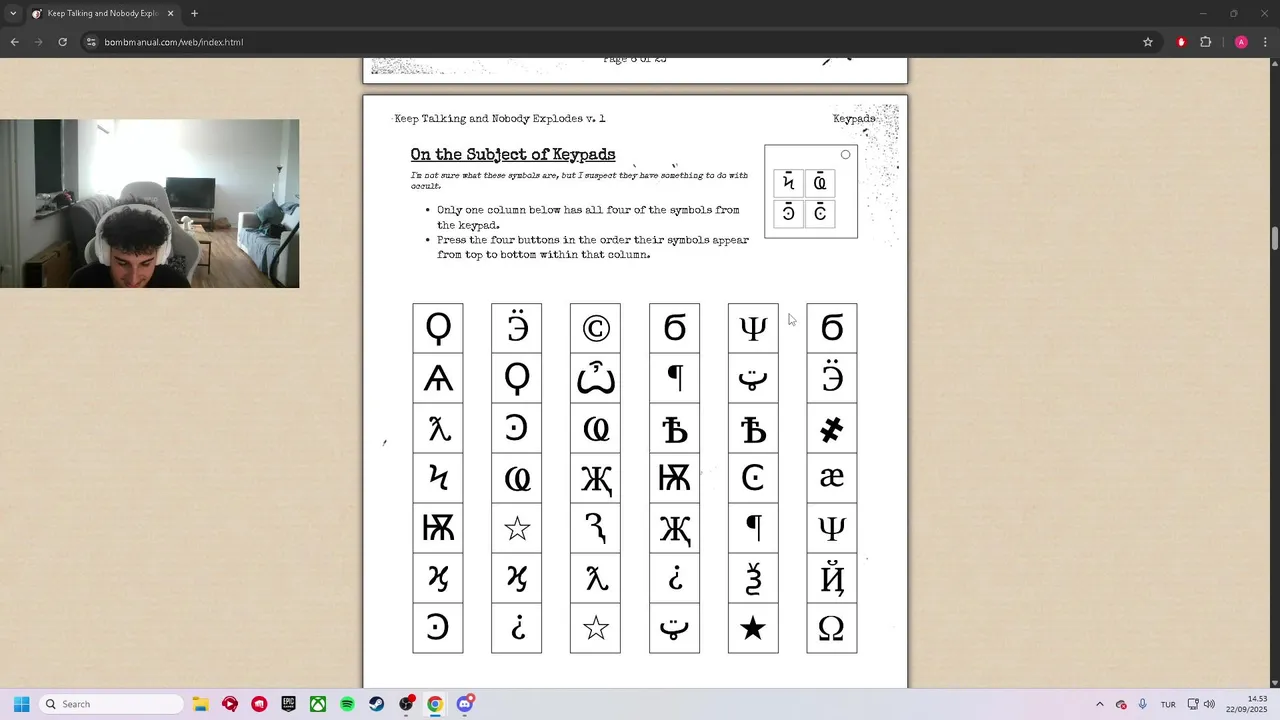Open the Extensions puzzle-piece menu
This screenshot has height=720, width=1280.
click(x=1205, y=42)
